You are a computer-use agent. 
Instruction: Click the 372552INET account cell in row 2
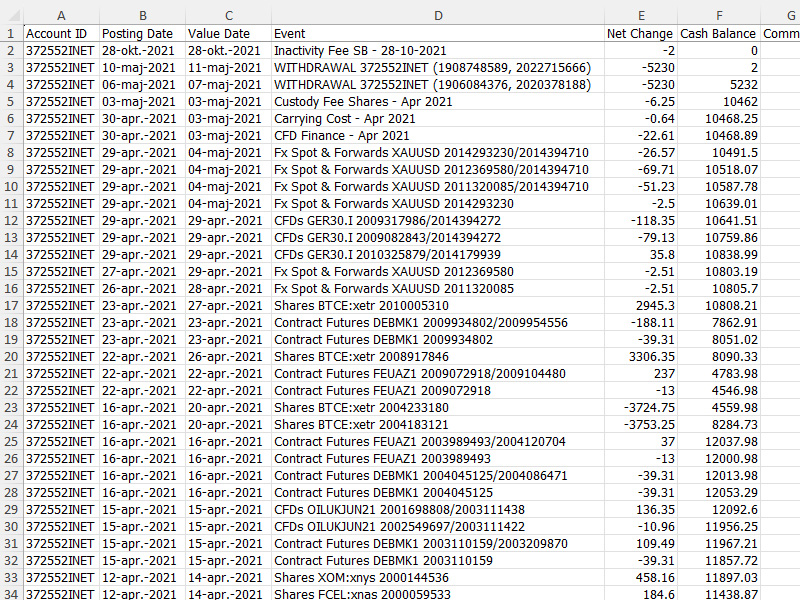point(60,50)
